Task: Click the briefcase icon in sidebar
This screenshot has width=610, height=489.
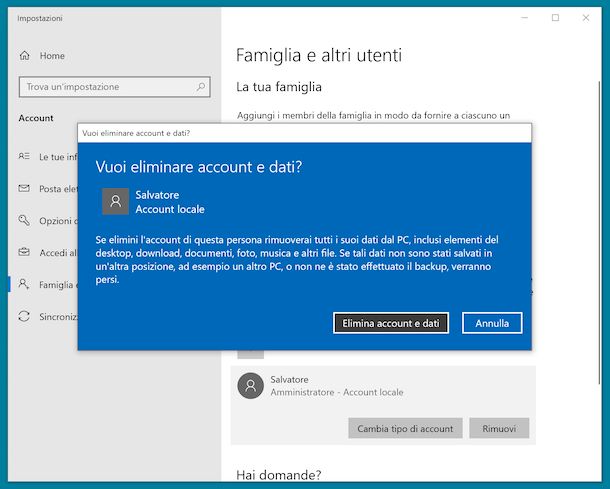Action: point(24,252)
